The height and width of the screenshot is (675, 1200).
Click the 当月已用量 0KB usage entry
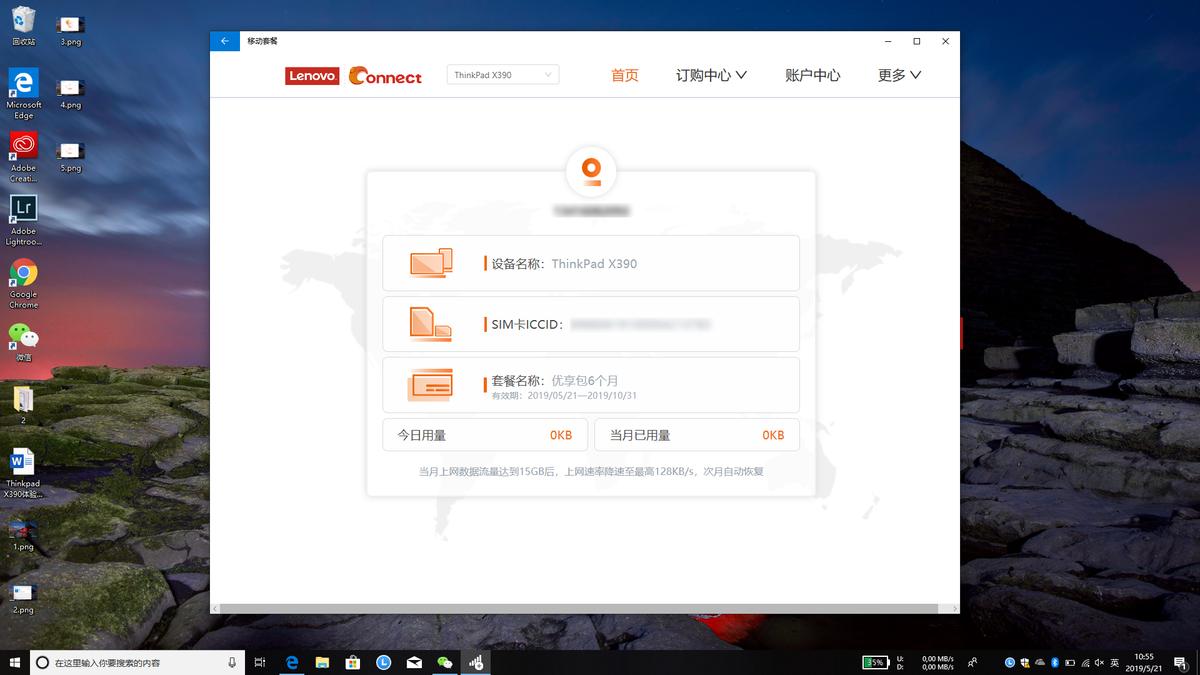point(697,434)
